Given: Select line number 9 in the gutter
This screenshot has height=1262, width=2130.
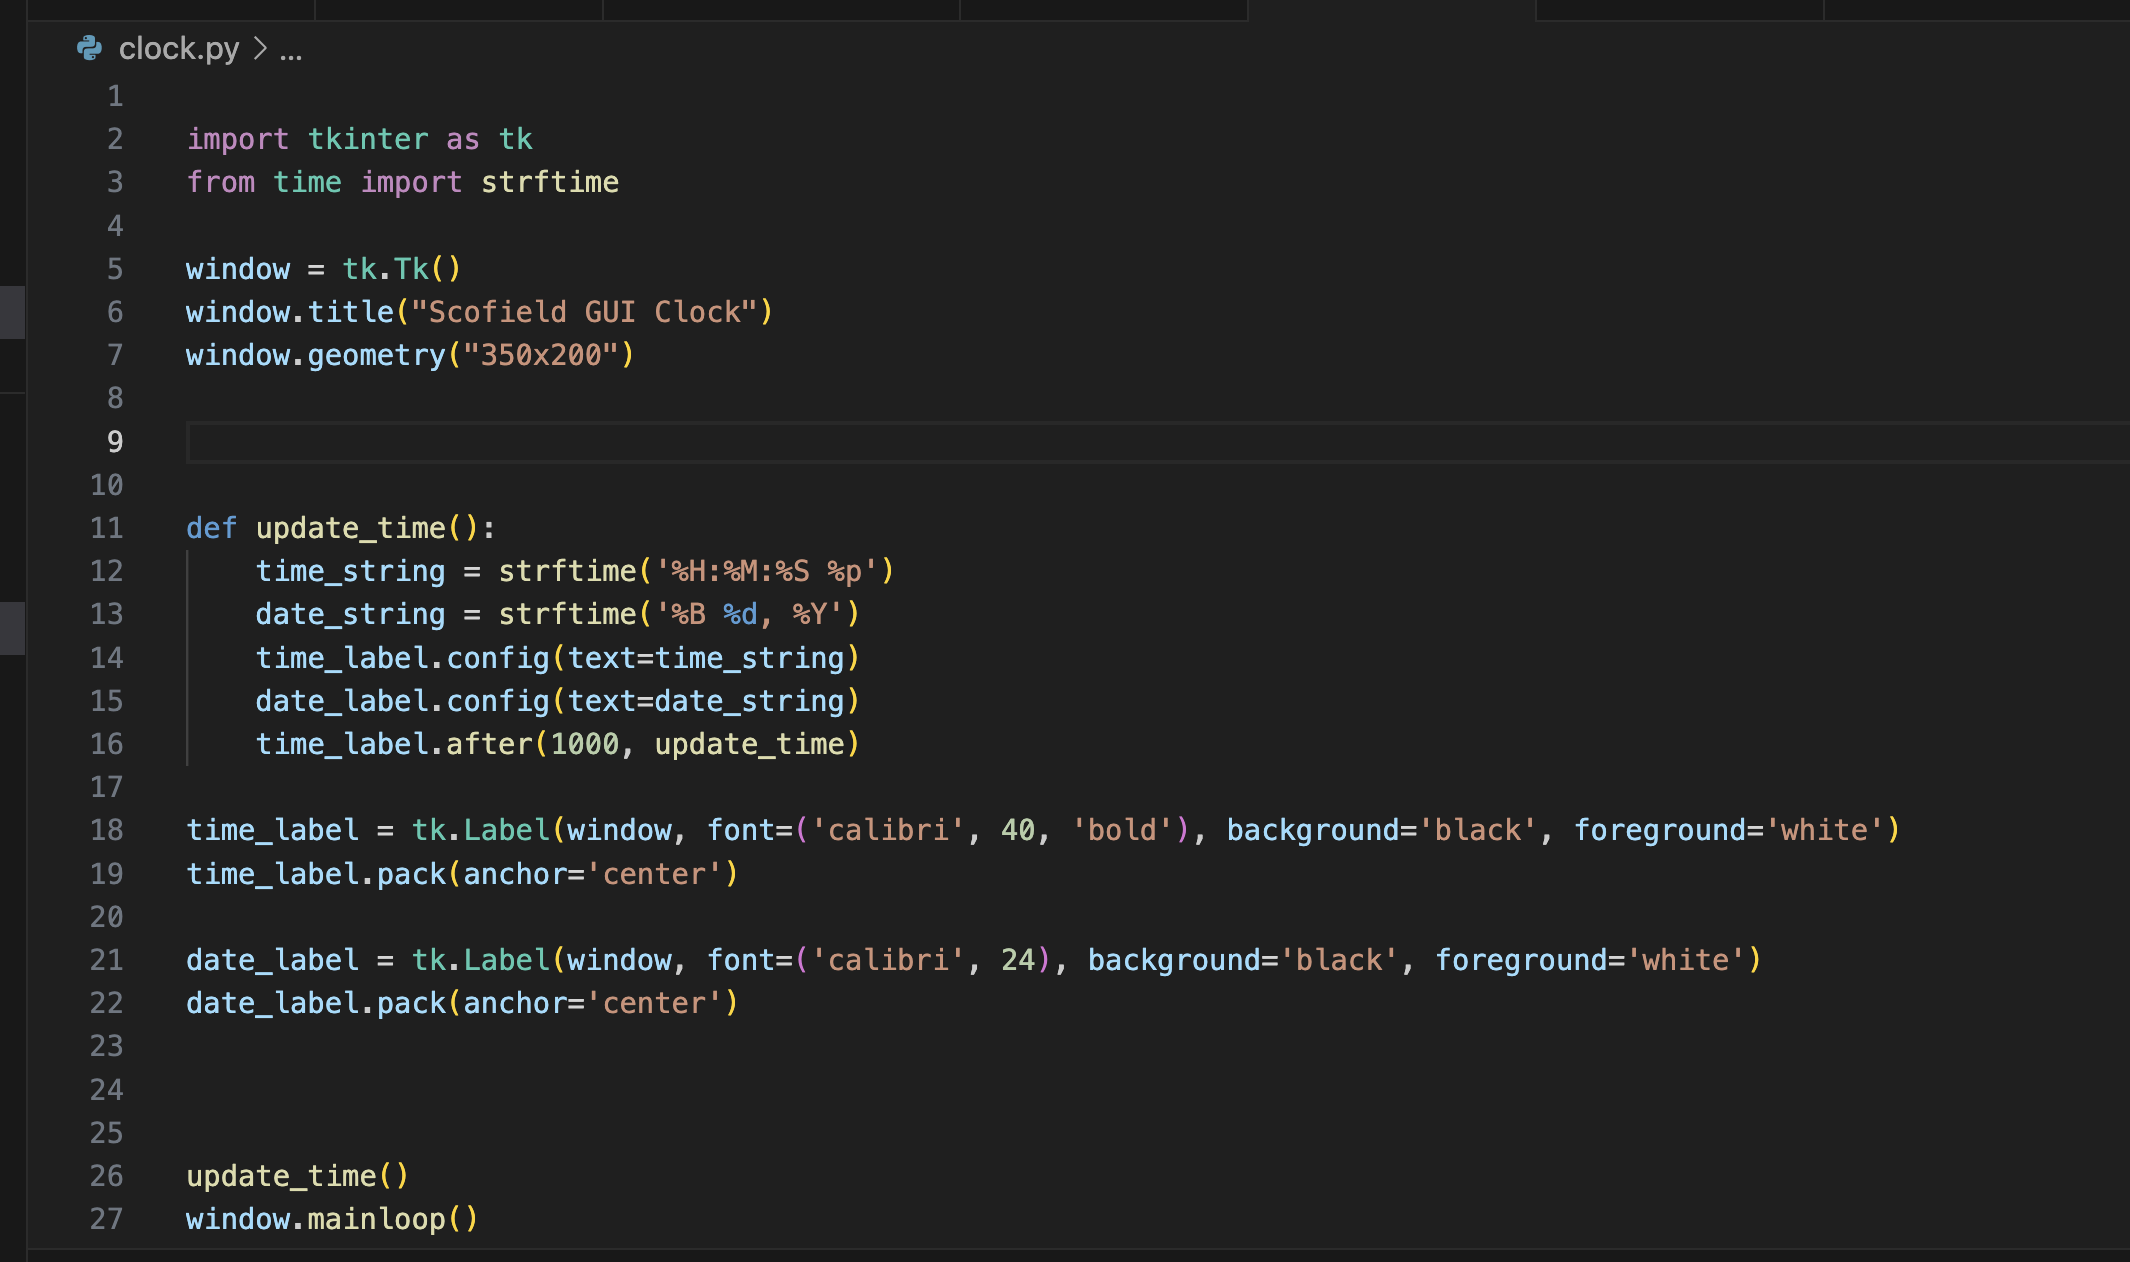Looking at the screenshot, I should coord(115,441).
